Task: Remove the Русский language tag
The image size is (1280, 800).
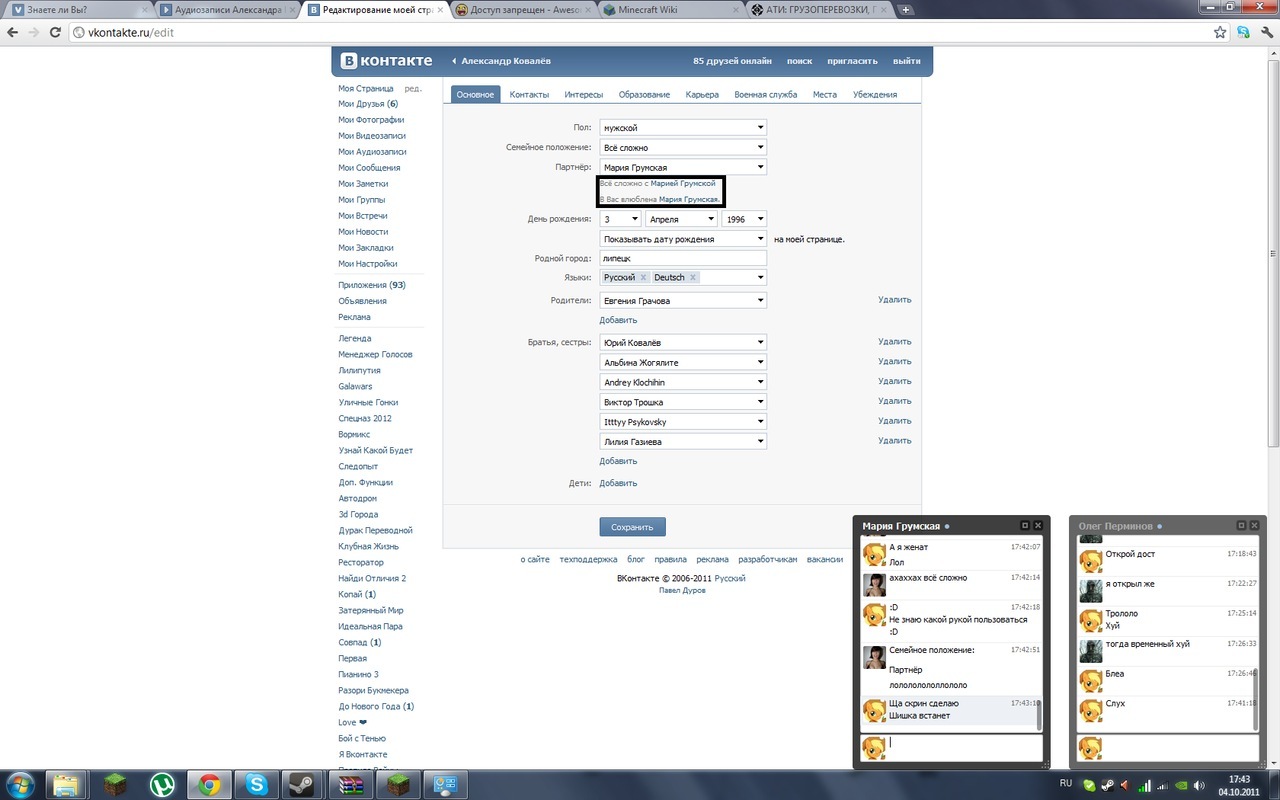Action: coord(643,277)
